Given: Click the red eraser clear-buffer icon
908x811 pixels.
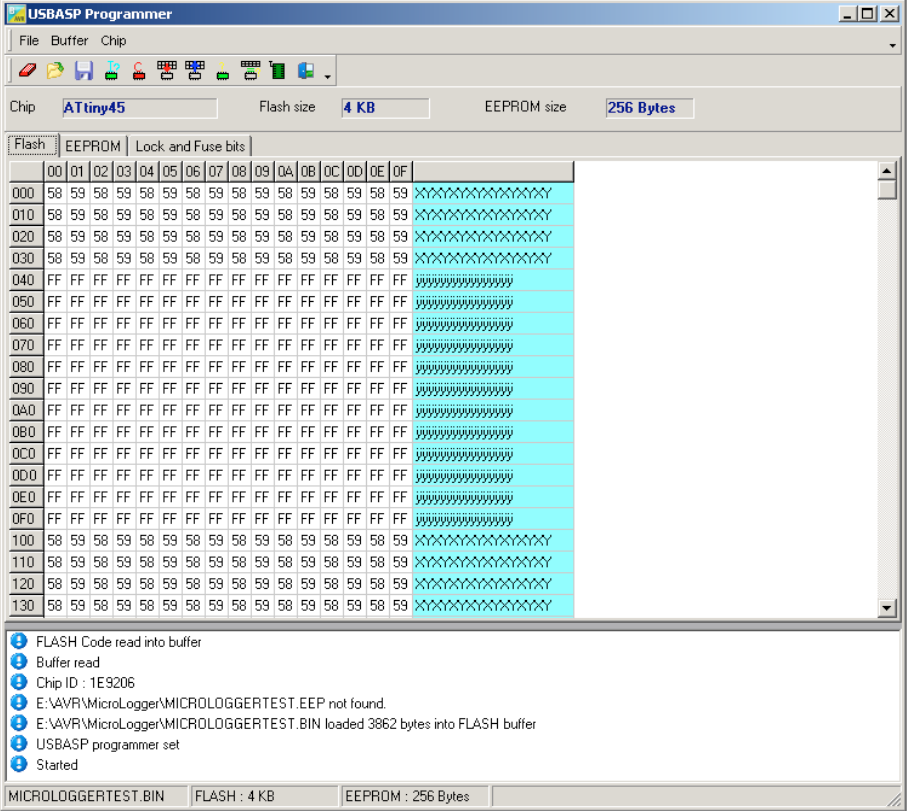Looking at the screenshot, I should [27, 71].
